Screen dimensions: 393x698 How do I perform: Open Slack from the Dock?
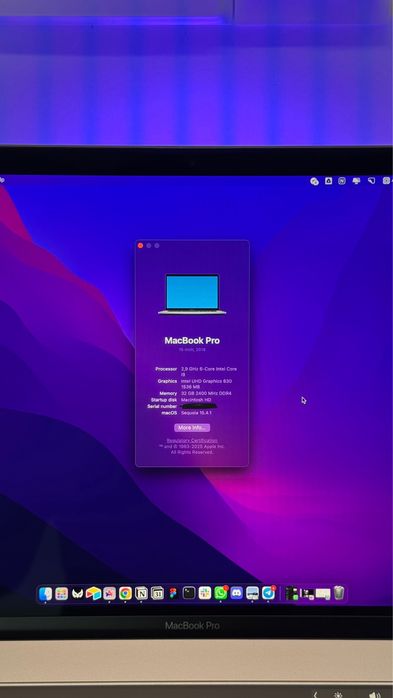(x=205, y=593)
